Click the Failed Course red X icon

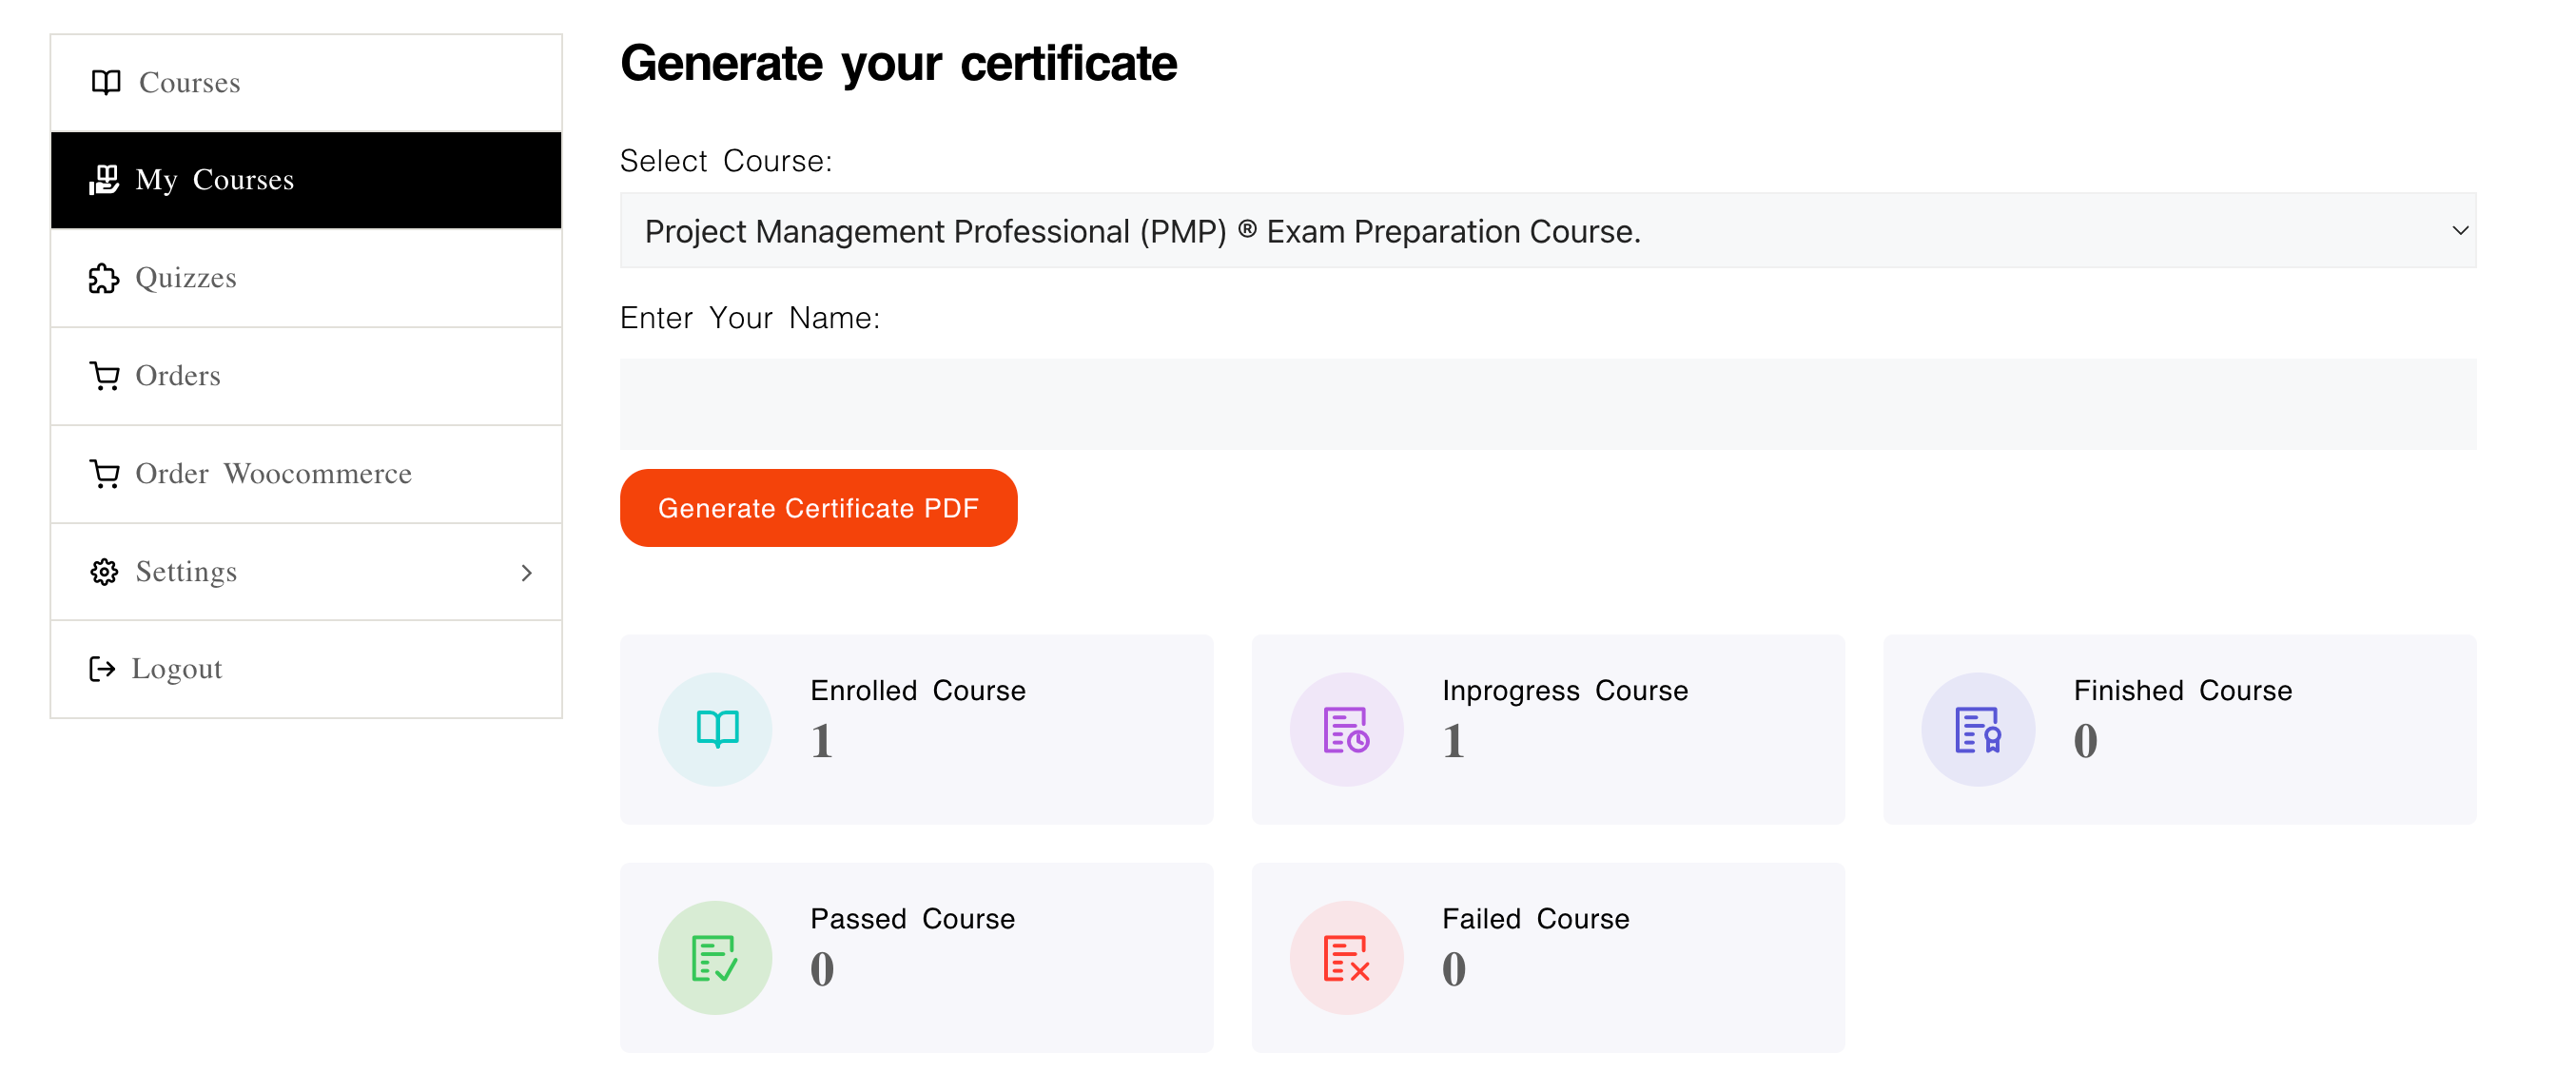pos(1345,958)
